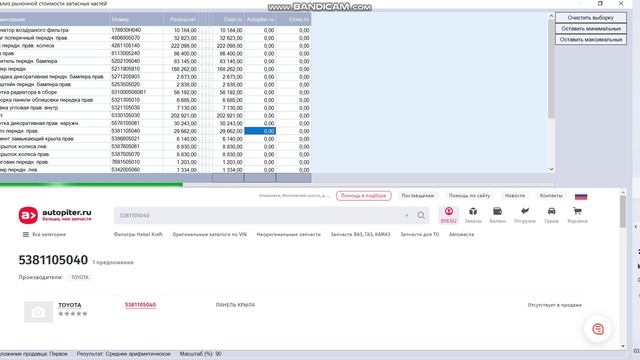Click the side panel collapse arrow
The height and width of the screenshot is (360, 640).
[x=636, y=227]
